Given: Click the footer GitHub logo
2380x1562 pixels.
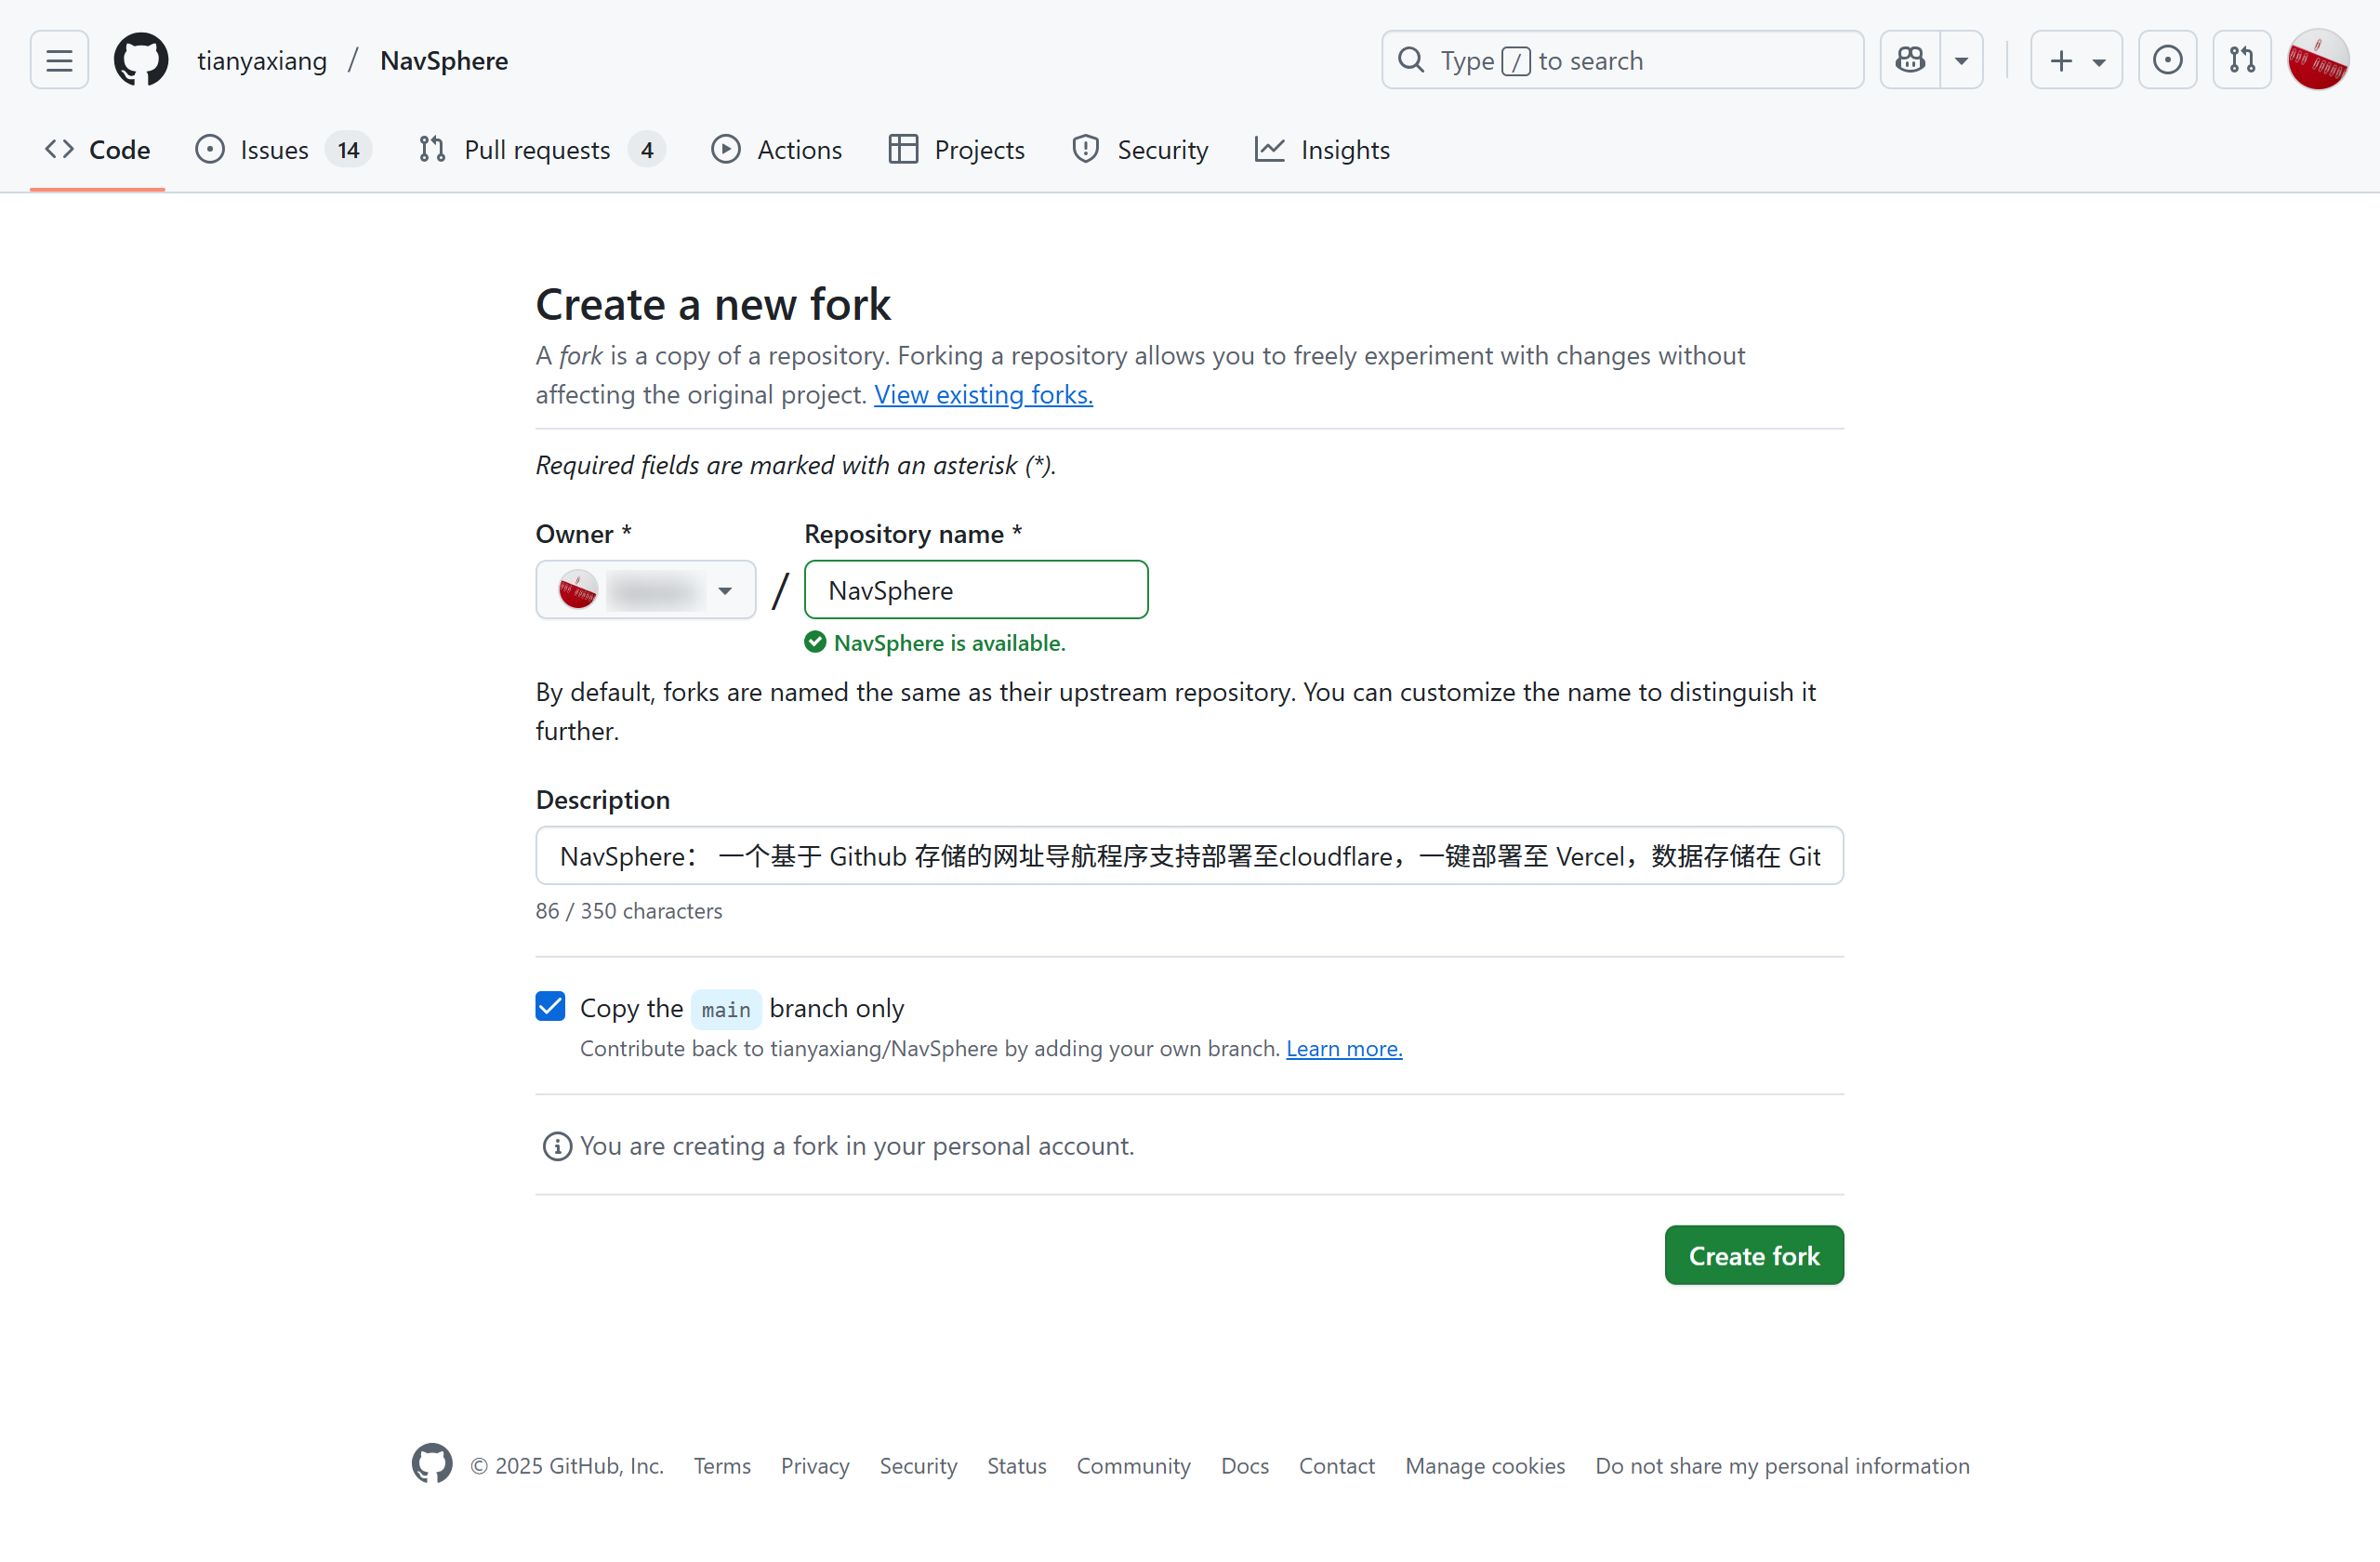Looking at the screenshot, I should (x=432, y=1464).
